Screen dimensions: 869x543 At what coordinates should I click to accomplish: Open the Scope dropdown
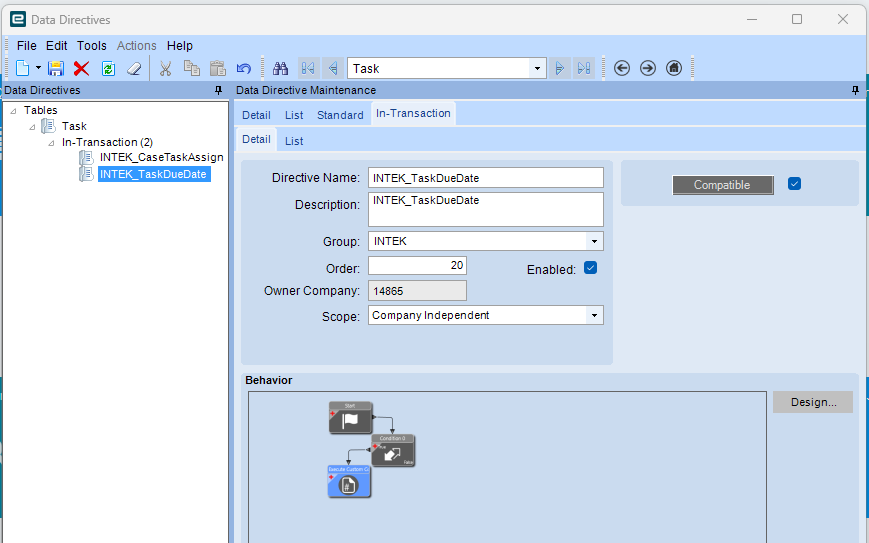point(594,315)
